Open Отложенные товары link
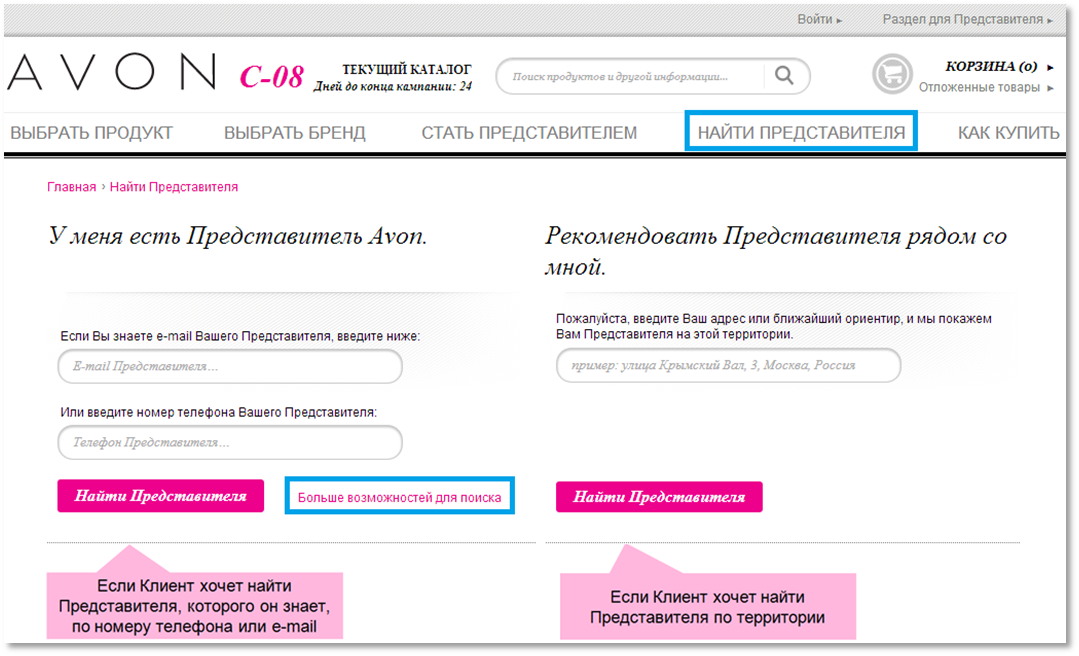The height and width of the screenshot is (656, 1079). point(979,87)
